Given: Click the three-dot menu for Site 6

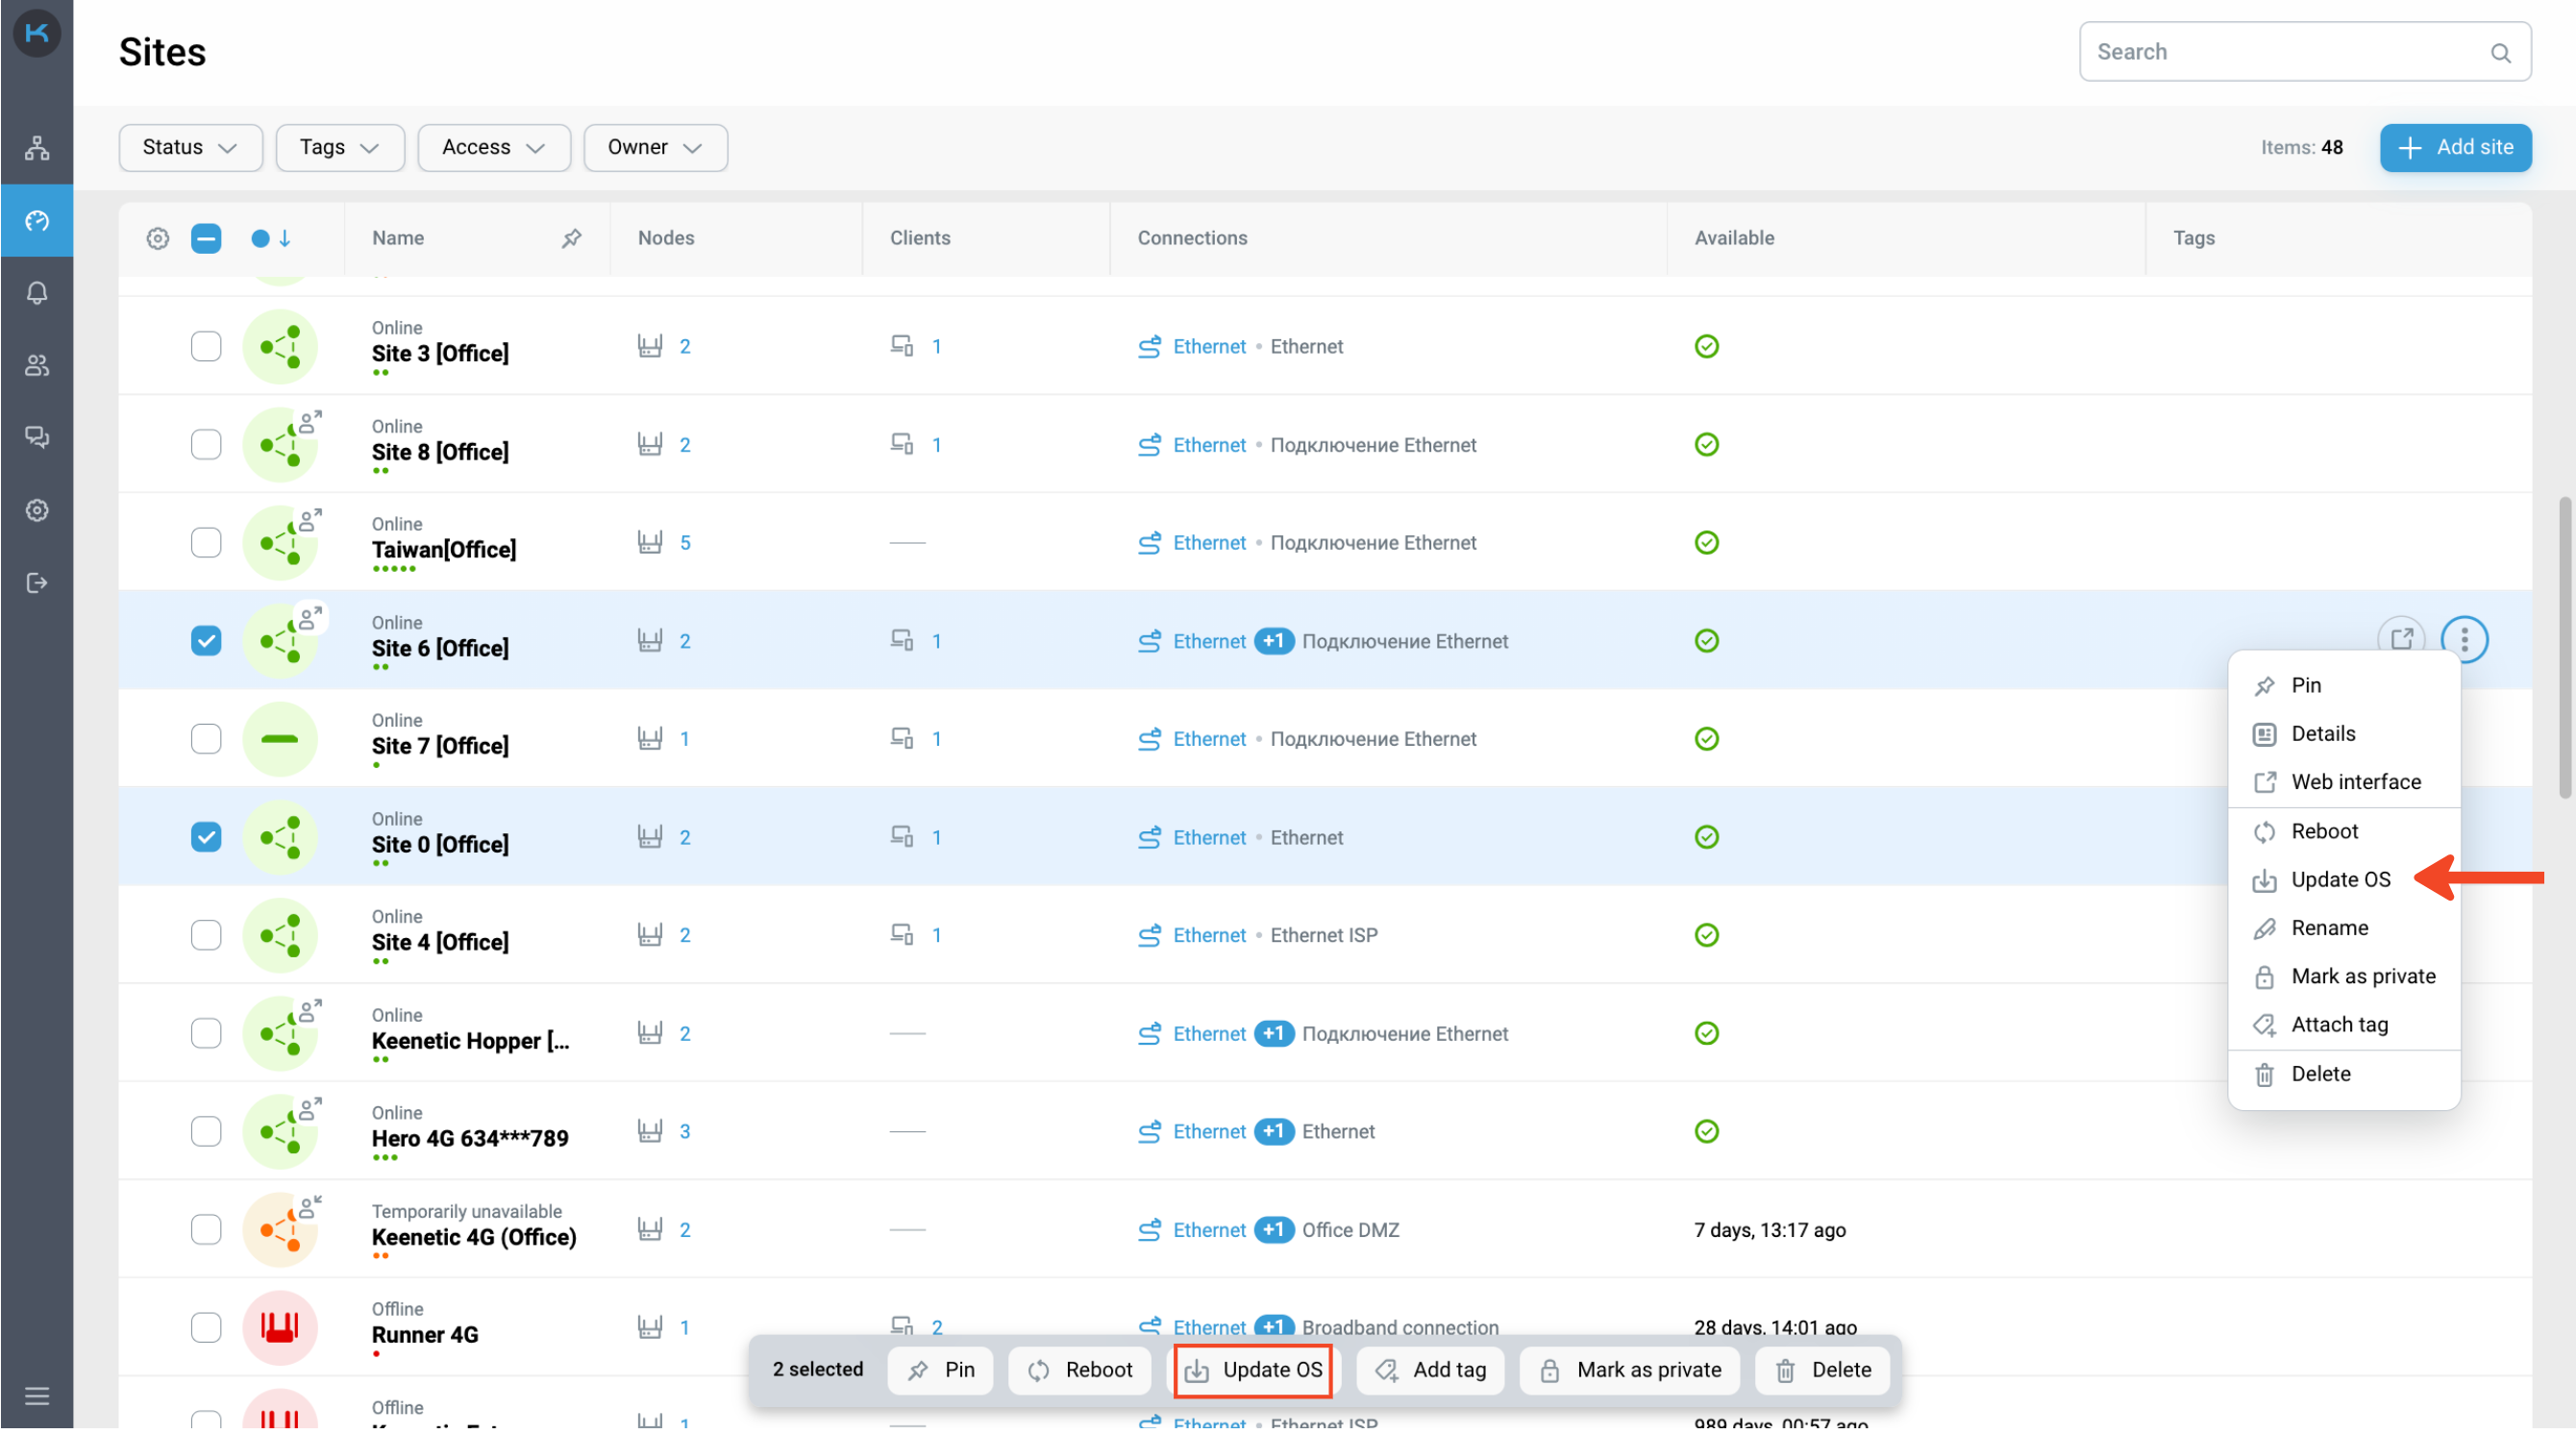Looking at the screenshot, I should 2464,640.
